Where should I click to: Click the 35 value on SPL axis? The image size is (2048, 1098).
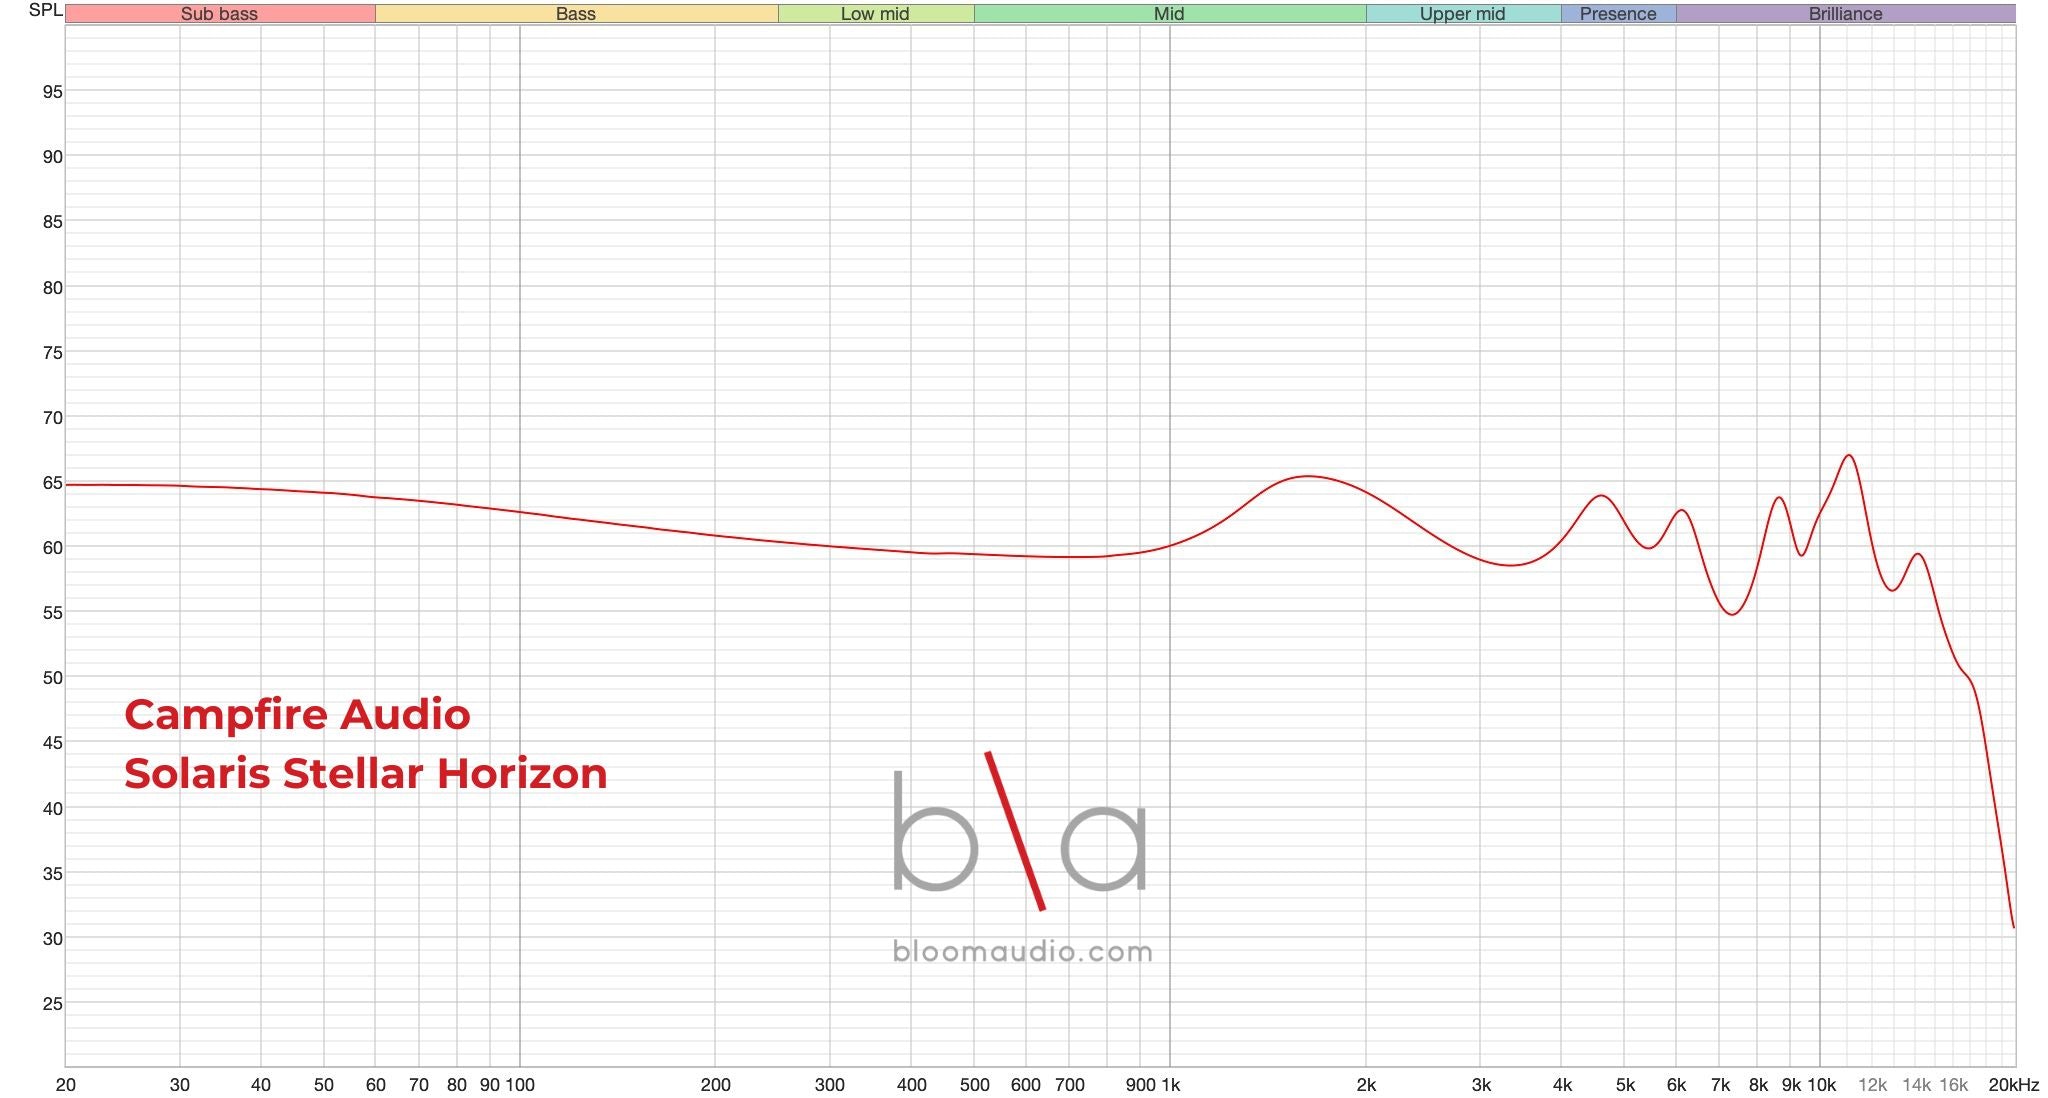(52, 874)
